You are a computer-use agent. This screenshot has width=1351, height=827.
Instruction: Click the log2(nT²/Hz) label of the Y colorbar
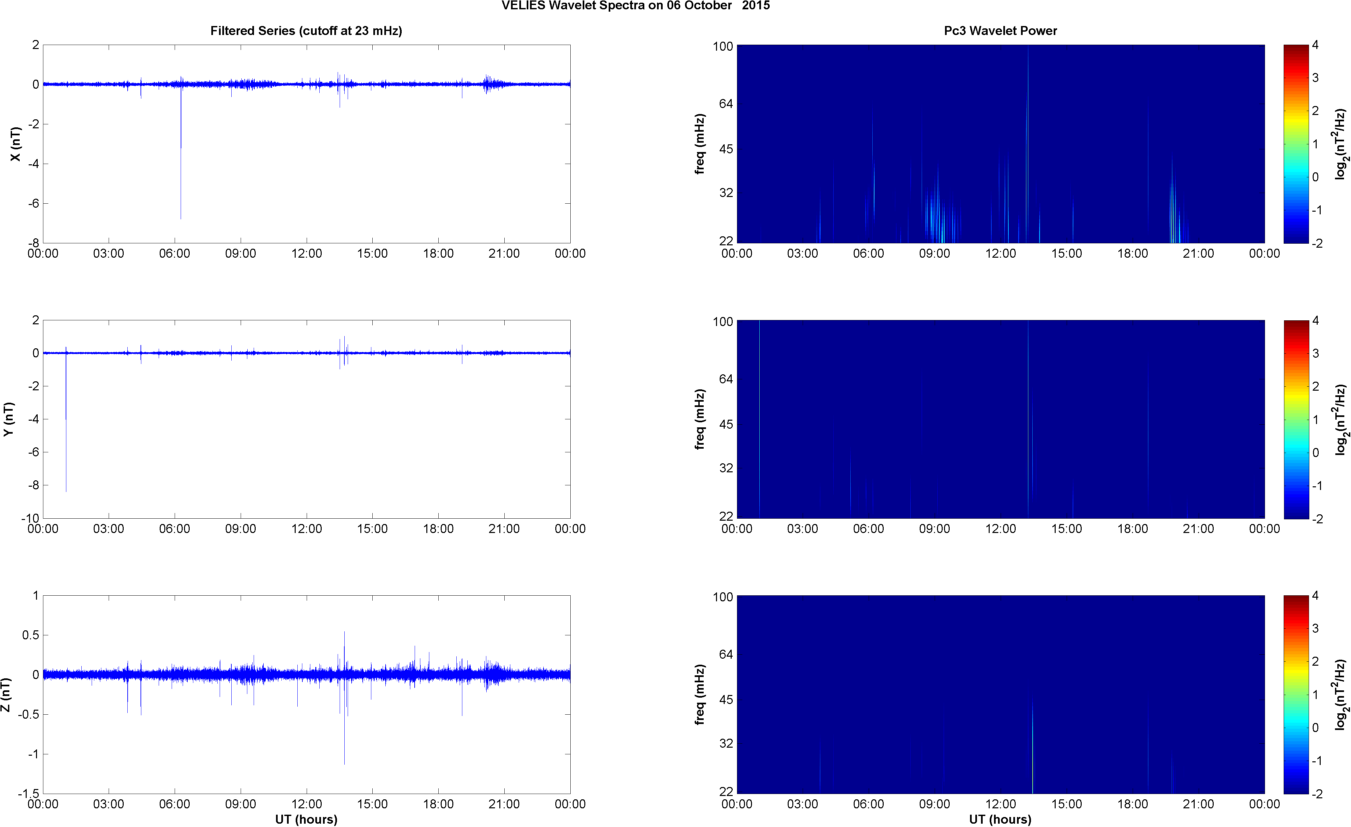1342,419
